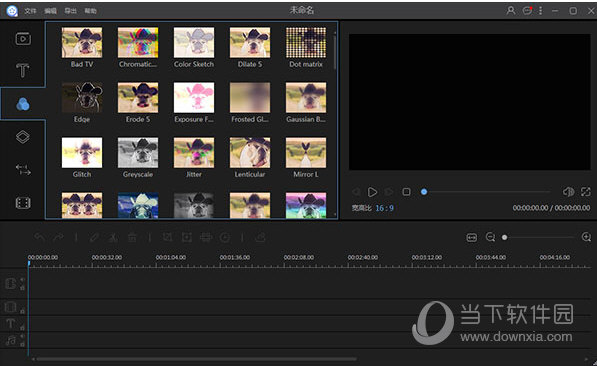
Task: Click the Edit pencil tool
Action: click(x=94, y=238)
